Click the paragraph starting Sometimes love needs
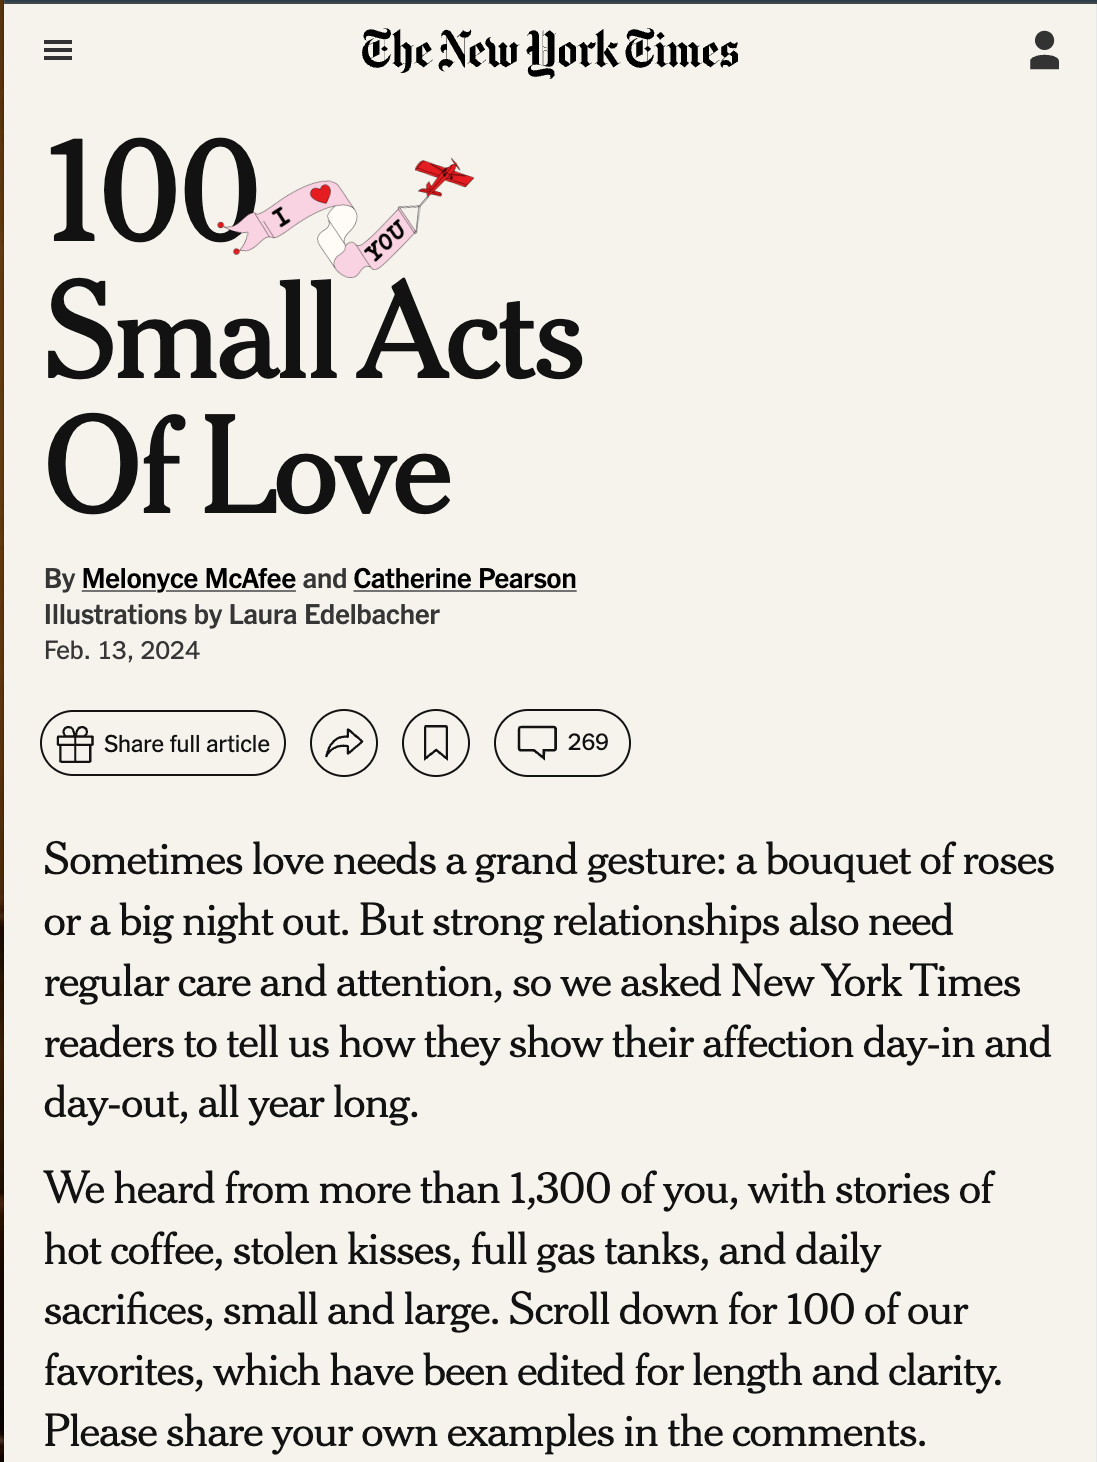This screenshot has height=1462, width=1097. (548, 982)
